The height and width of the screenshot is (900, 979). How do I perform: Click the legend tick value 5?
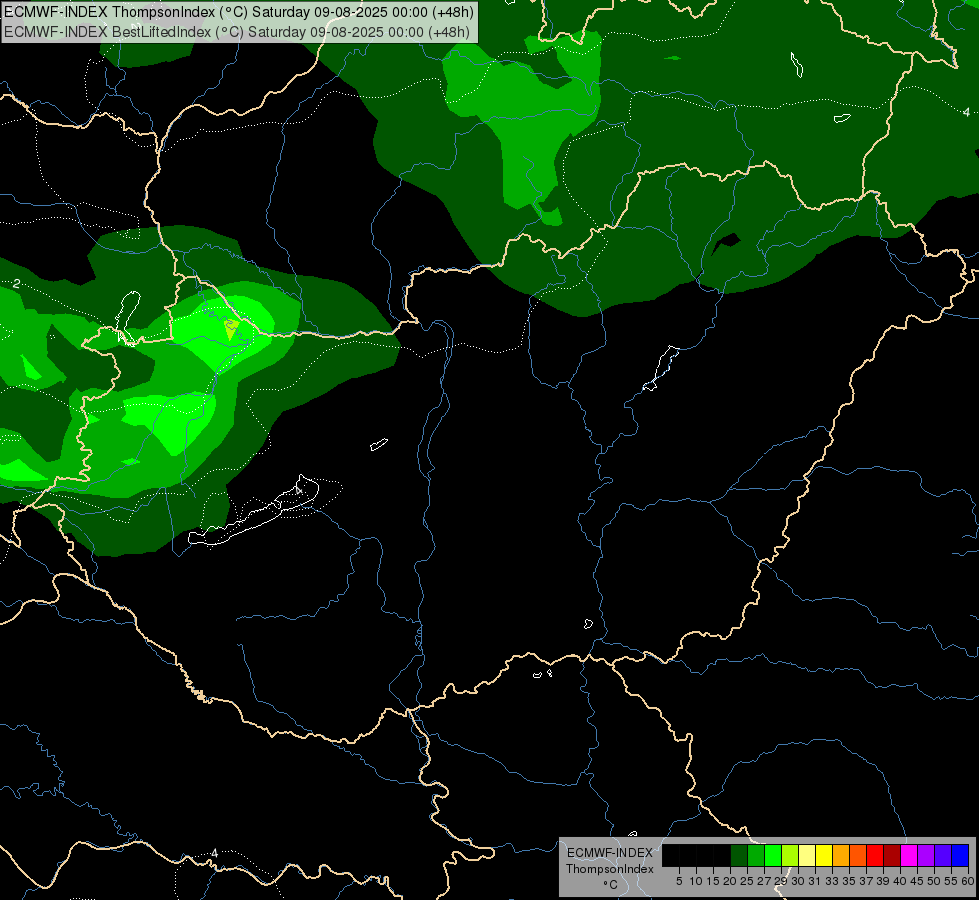click(x=679, y=881)
